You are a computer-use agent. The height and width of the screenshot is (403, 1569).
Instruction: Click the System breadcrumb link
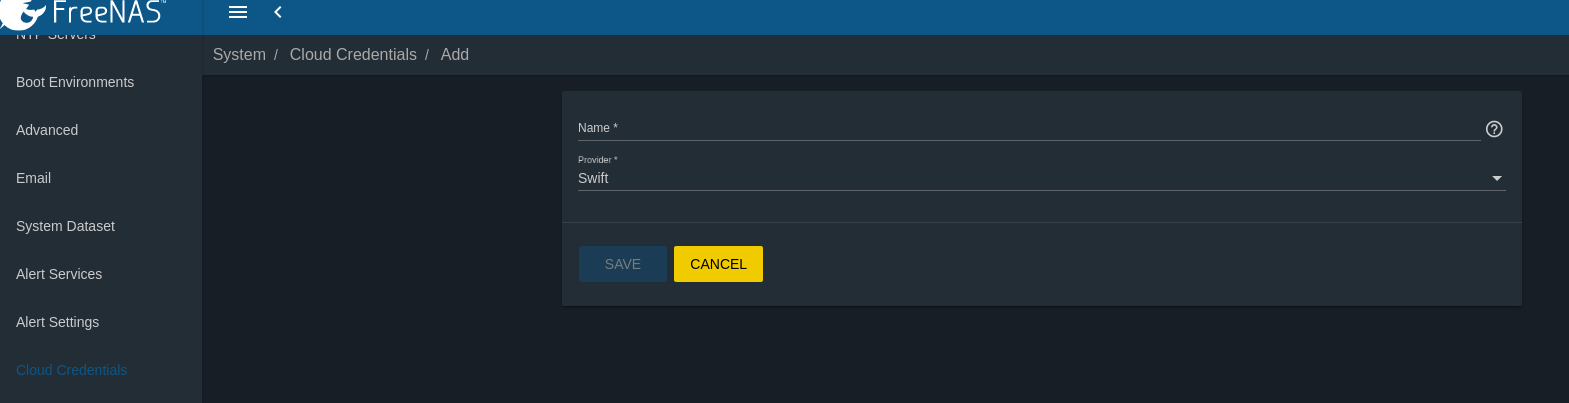point(239,55)
